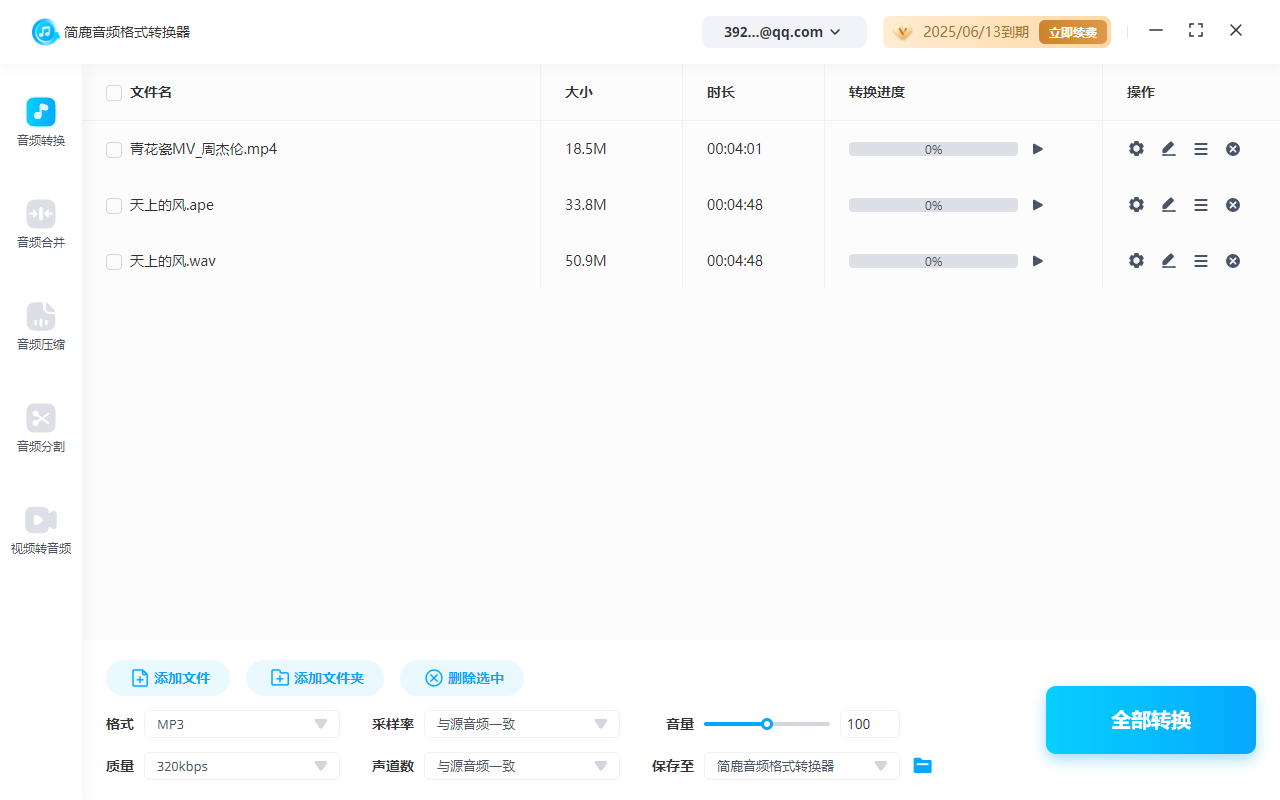Open the 采样率 dropdown

(521, 723)
